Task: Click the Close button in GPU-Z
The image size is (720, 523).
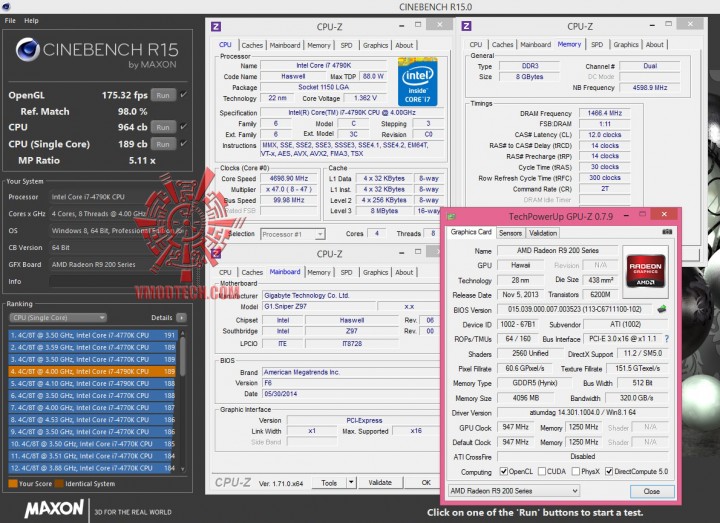Action: (652, 491)
